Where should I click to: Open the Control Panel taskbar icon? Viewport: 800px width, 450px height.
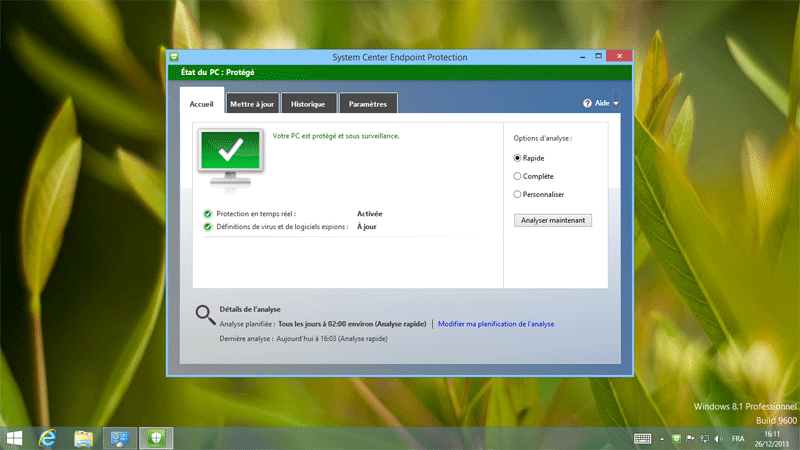(x=120, y=438)
